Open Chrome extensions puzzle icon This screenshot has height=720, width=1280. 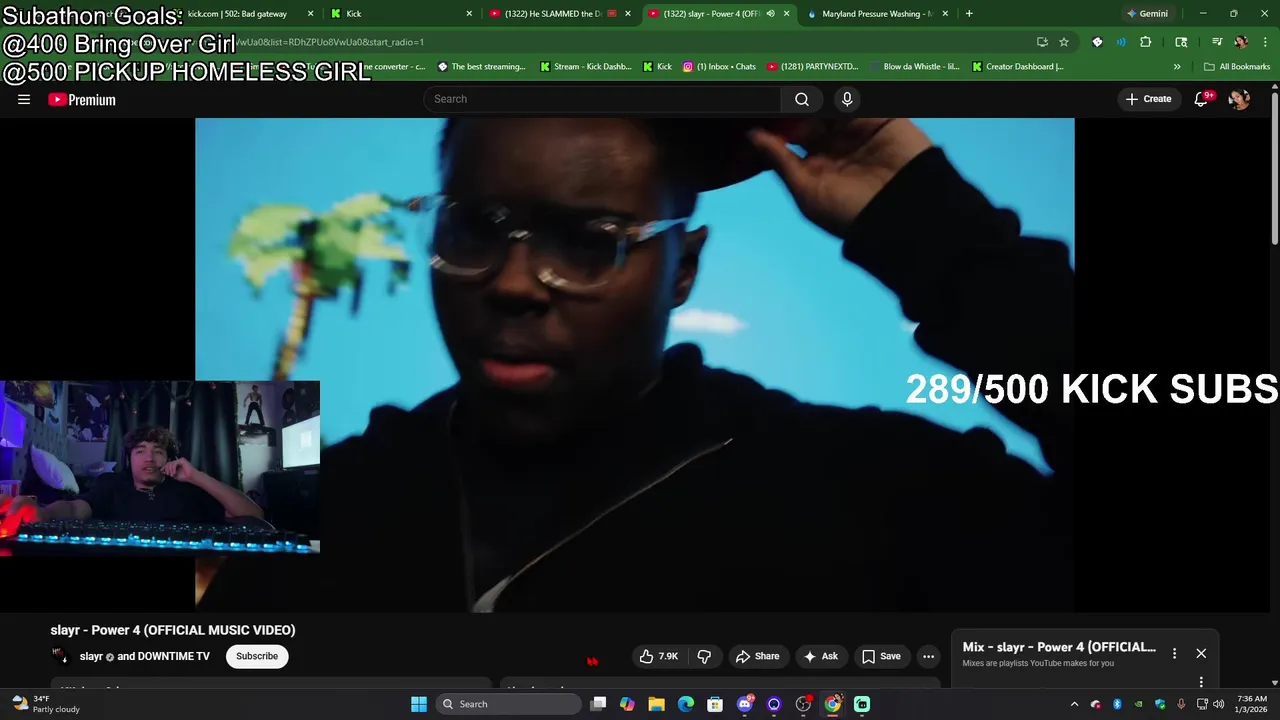coord(1145,42)
